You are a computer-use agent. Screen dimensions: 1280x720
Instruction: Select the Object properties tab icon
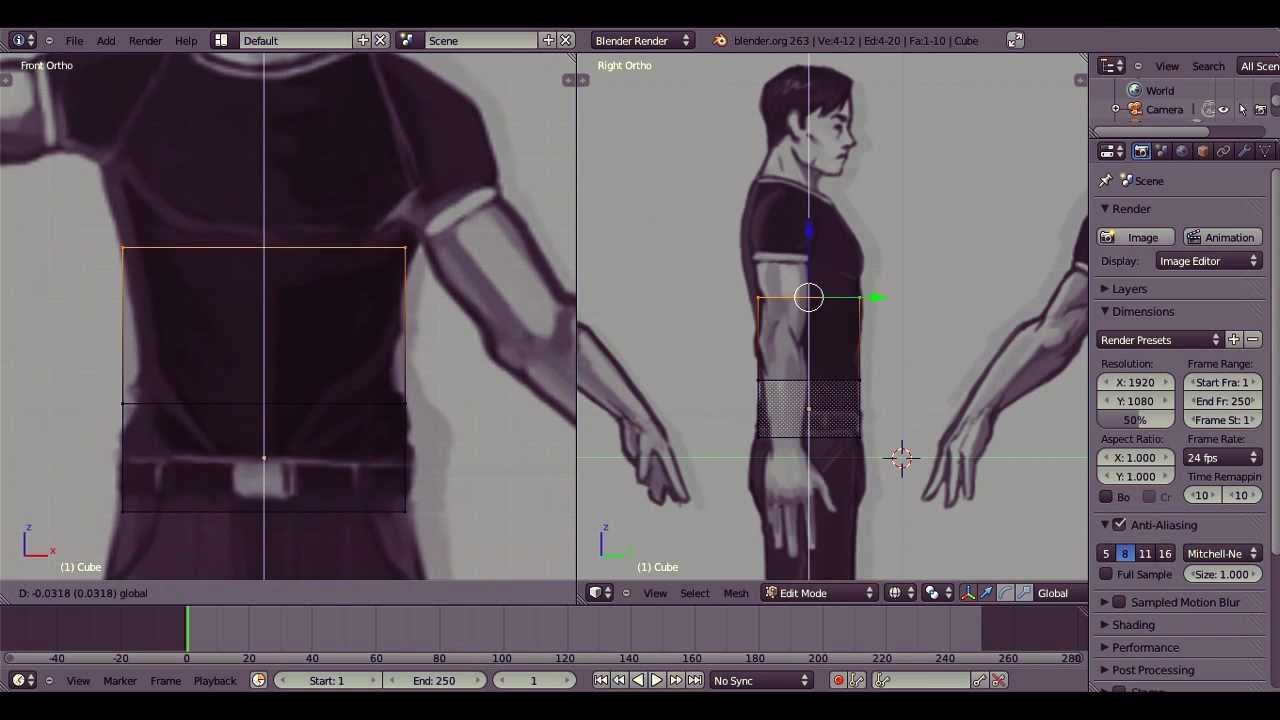coord(1203,152)
